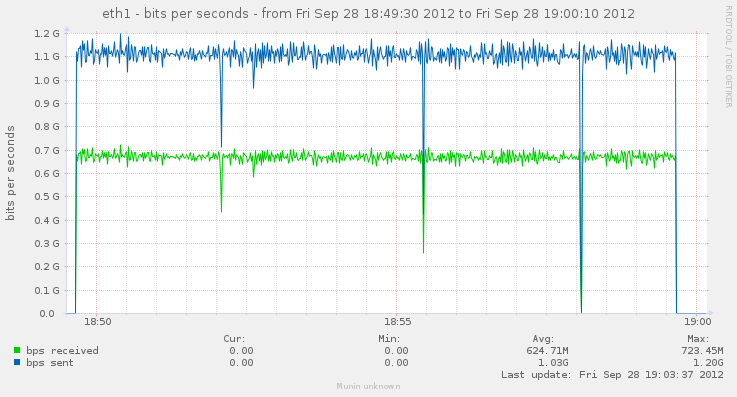Select the average value 1.03G
The height and width of the screenshot is (397, 737).
point(553,363)
